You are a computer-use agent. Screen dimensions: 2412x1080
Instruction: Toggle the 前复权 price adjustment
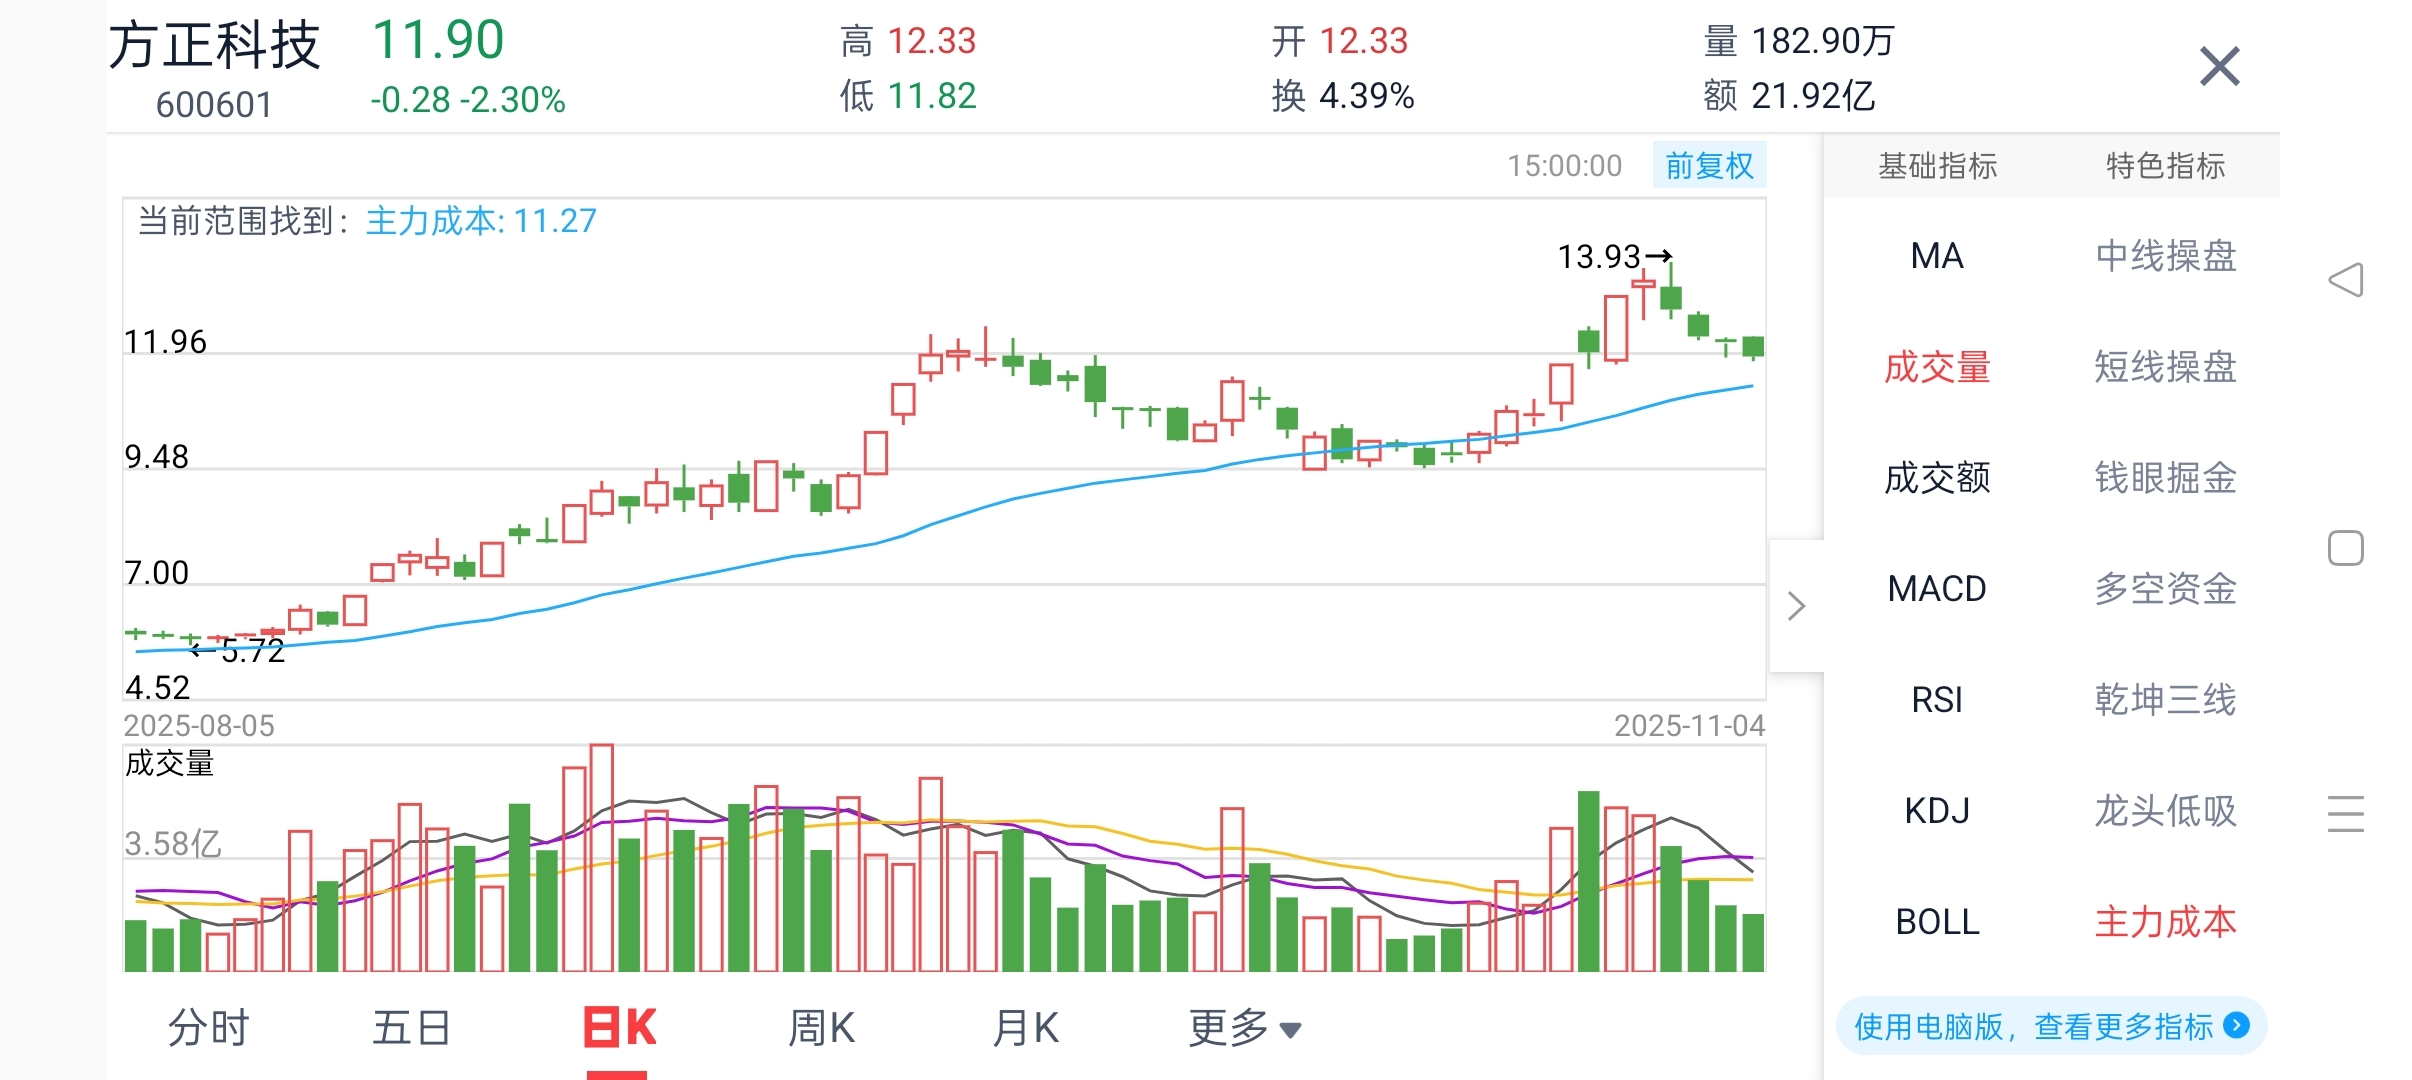tap(1709, 166)
